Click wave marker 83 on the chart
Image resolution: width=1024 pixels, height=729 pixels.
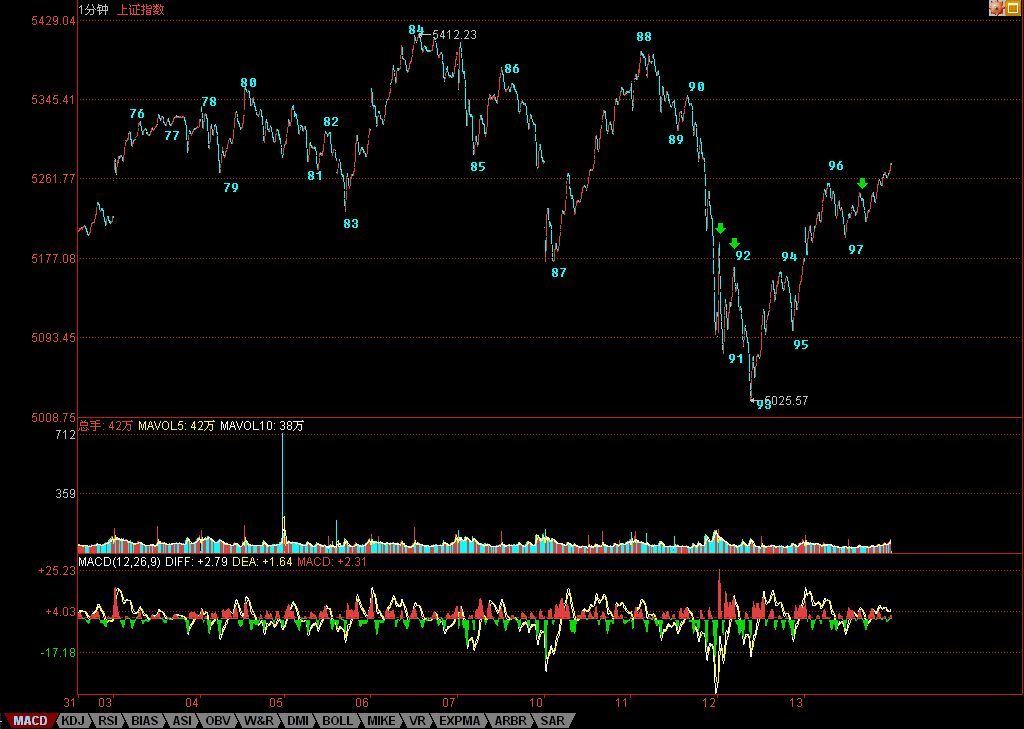[350, 224]
